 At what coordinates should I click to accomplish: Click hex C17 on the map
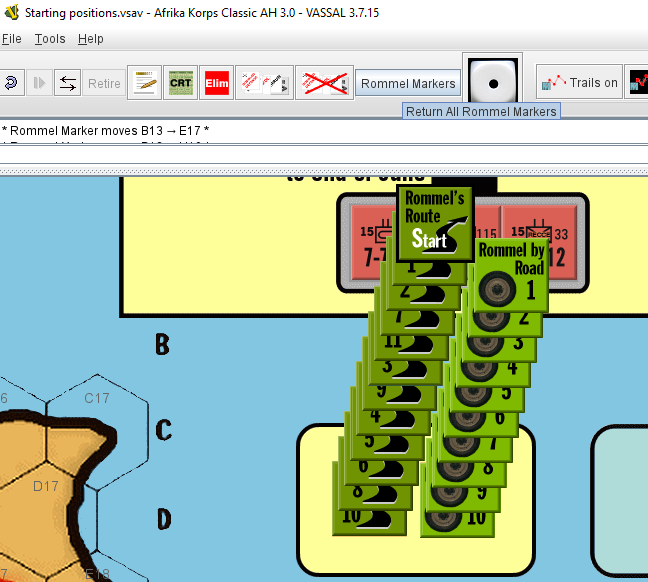pyautogui.click(x=97, y=430)
